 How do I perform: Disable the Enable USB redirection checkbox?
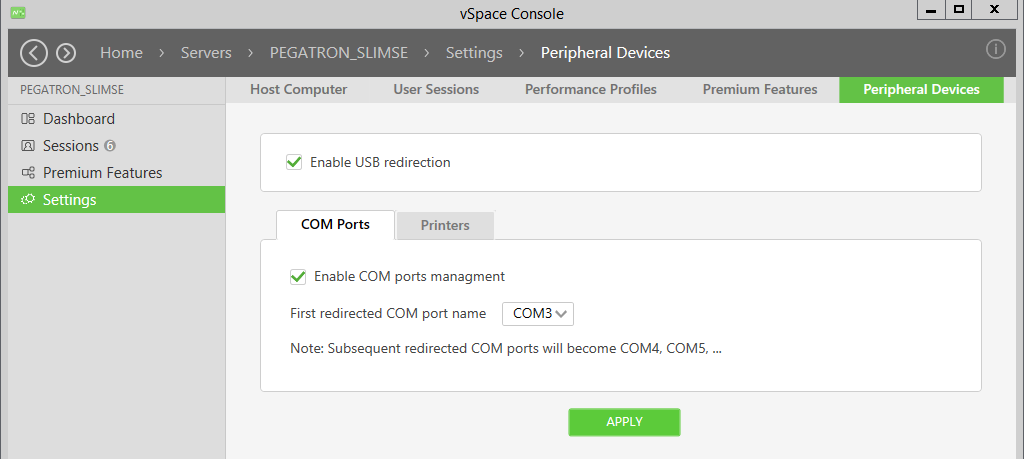tap(294, 162)
